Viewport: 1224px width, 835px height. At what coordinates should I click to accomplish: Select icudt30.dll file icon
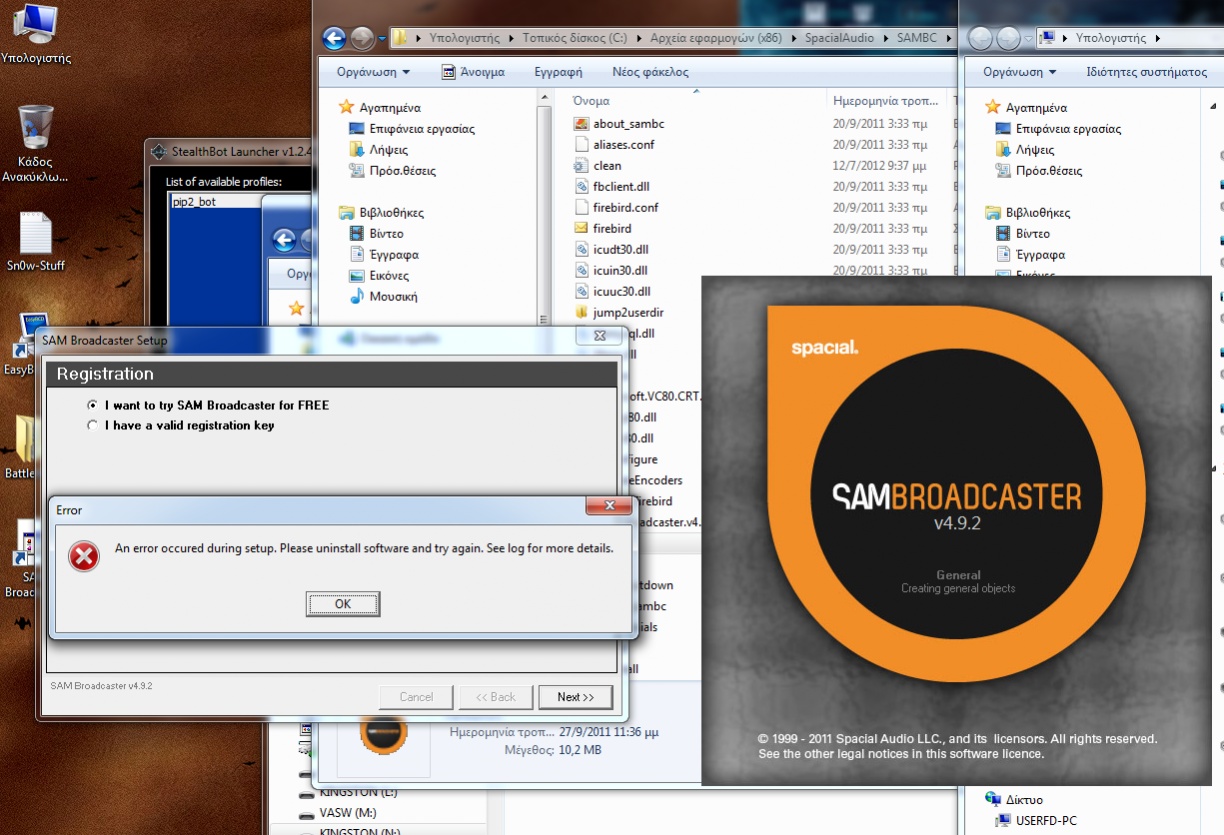click(583, 250)
